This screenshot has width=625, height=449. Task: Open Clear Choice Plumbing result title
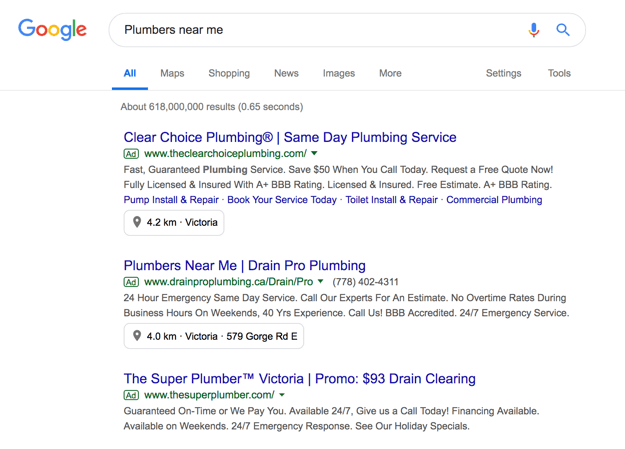coord(290,137)
